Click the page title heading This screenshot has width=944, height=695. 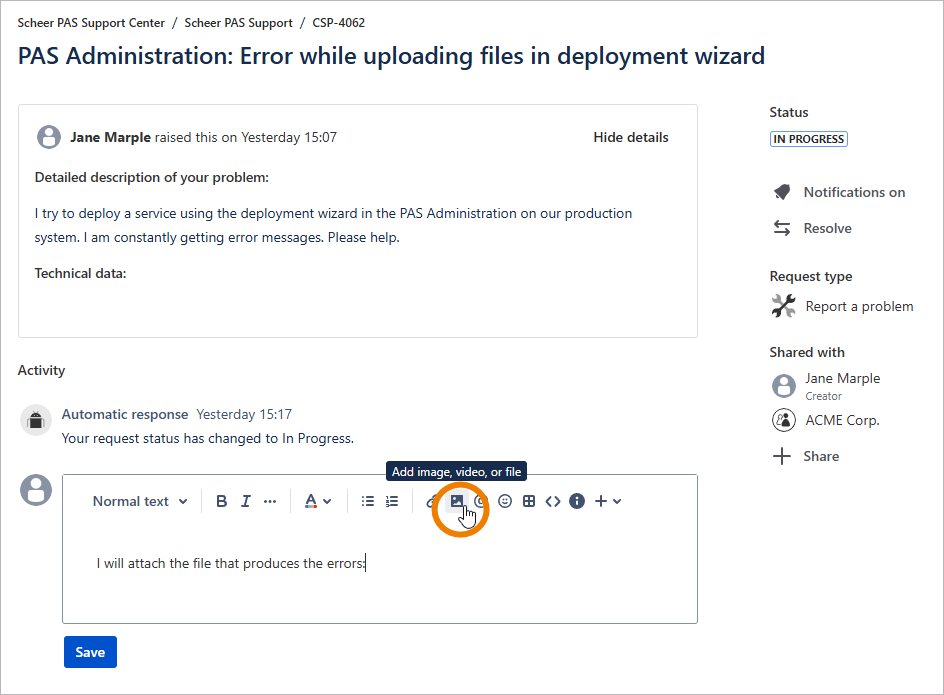[x=391, y=56]
